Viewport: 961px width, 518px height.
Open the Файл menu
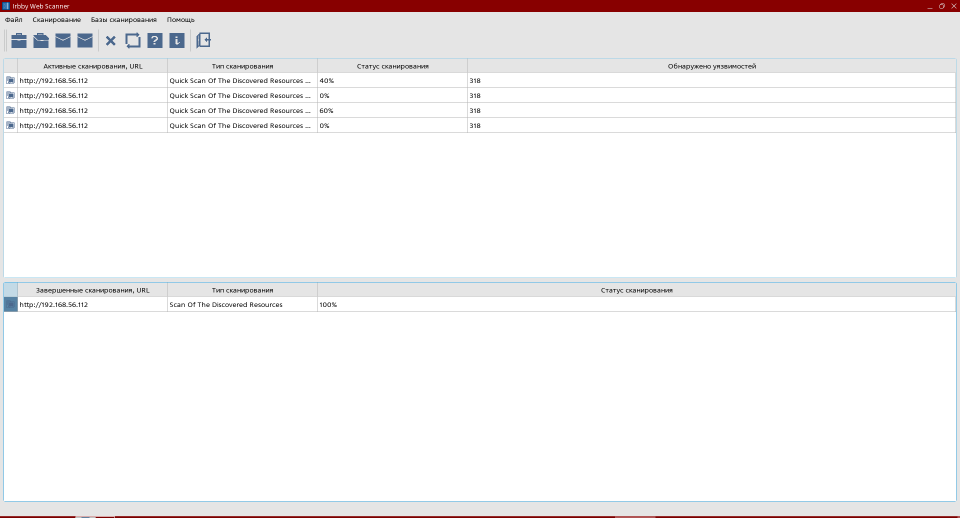click(x=13, y=20)
